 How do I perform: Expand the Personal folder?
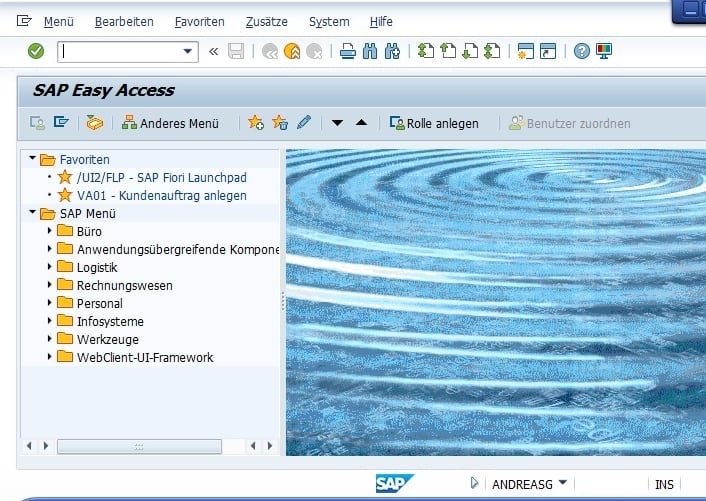point(50,302)
